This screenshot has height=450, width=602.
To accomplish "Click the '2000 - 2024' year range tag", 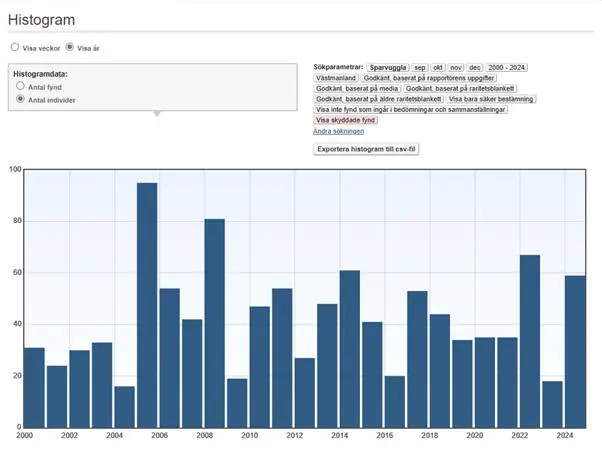I will [507, 67].
